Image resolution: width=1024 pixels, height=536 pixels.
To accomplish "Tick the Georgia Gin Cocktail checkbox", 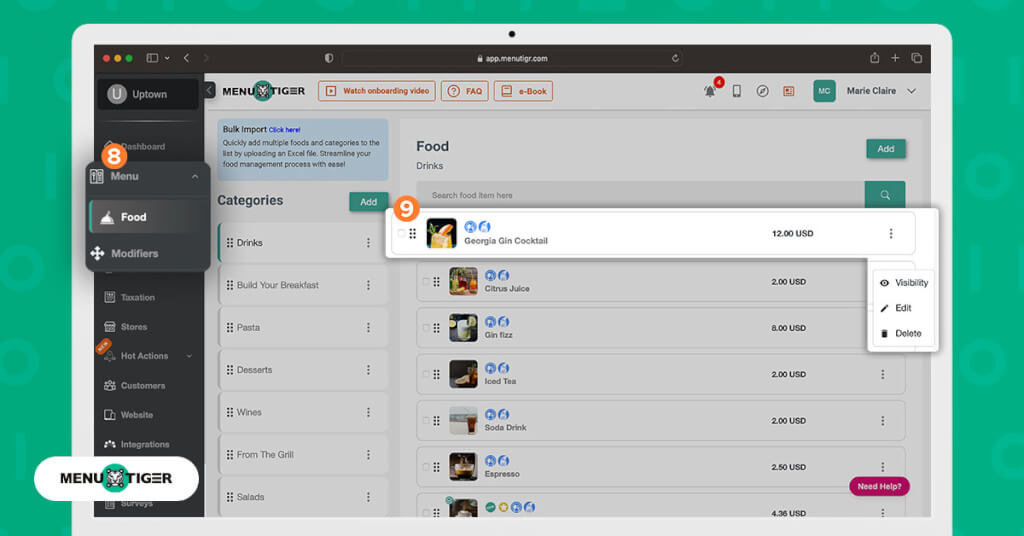I will 401,234.
